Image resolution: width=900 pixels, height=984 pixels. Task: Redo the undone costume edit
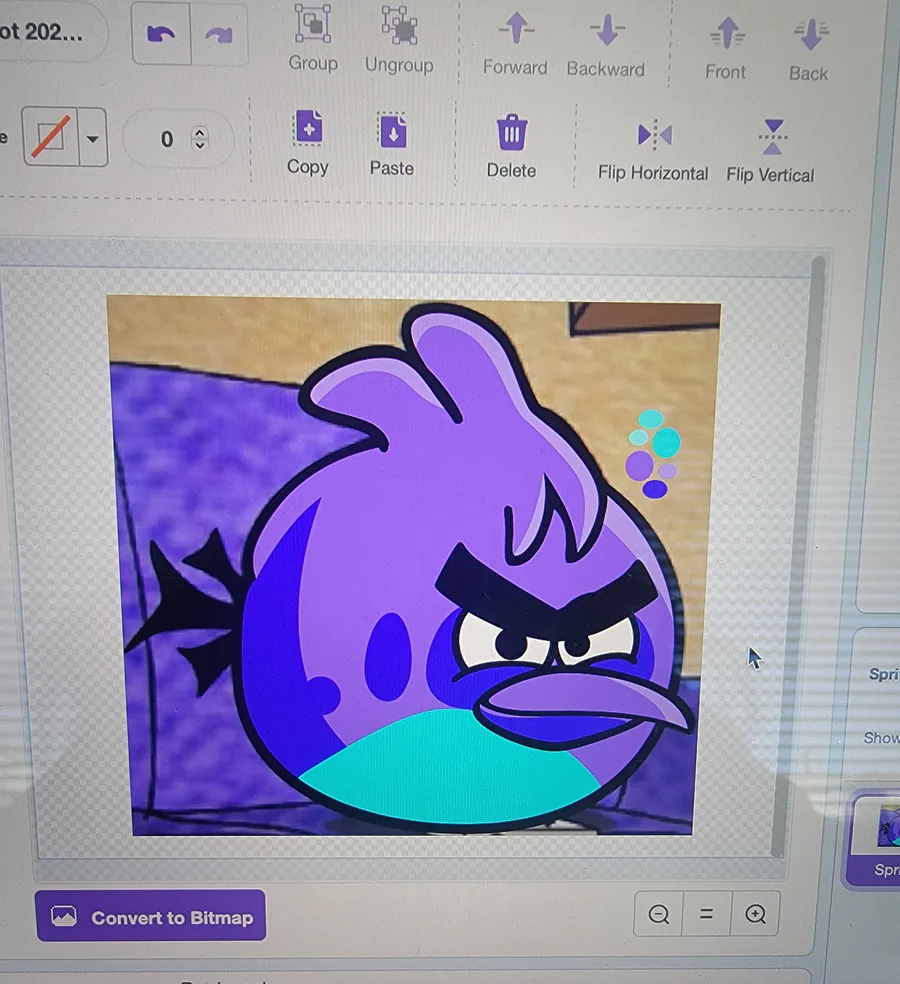click(x=219, y=35)
